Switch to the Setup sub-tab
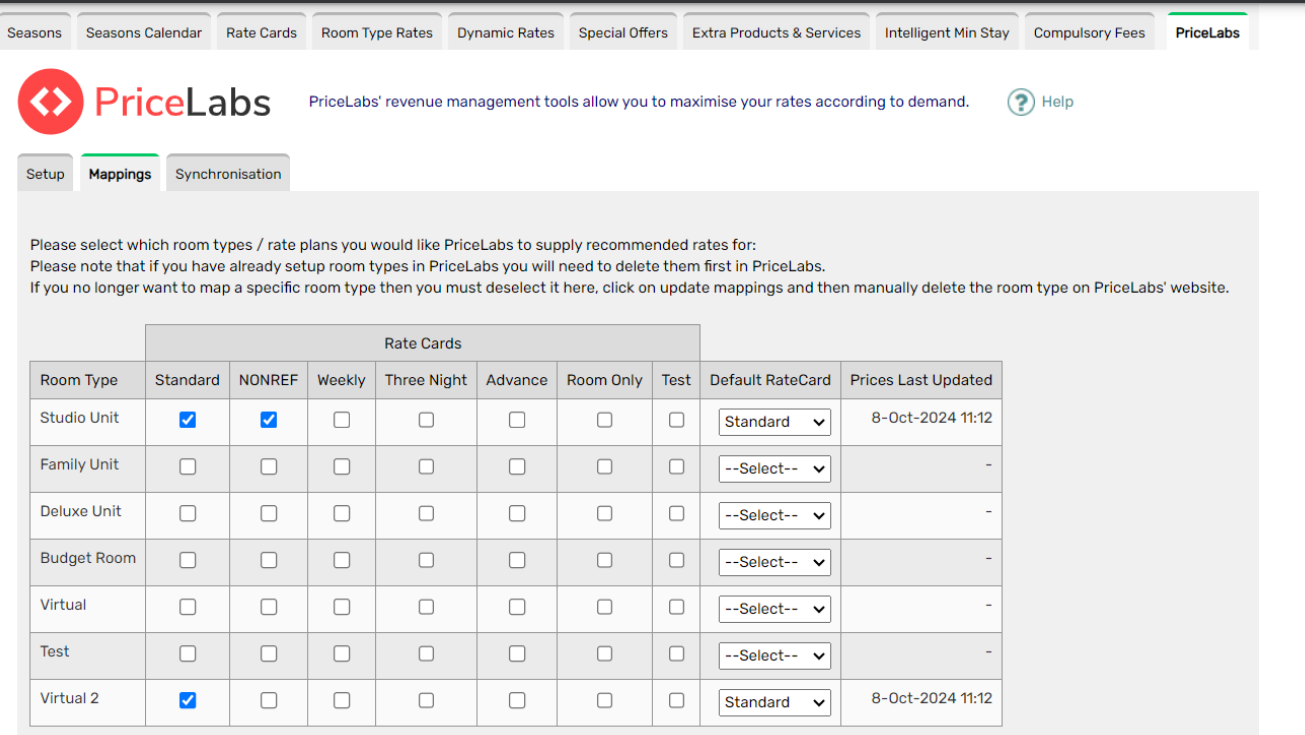 pyautogui.click(x=45, y=173)
